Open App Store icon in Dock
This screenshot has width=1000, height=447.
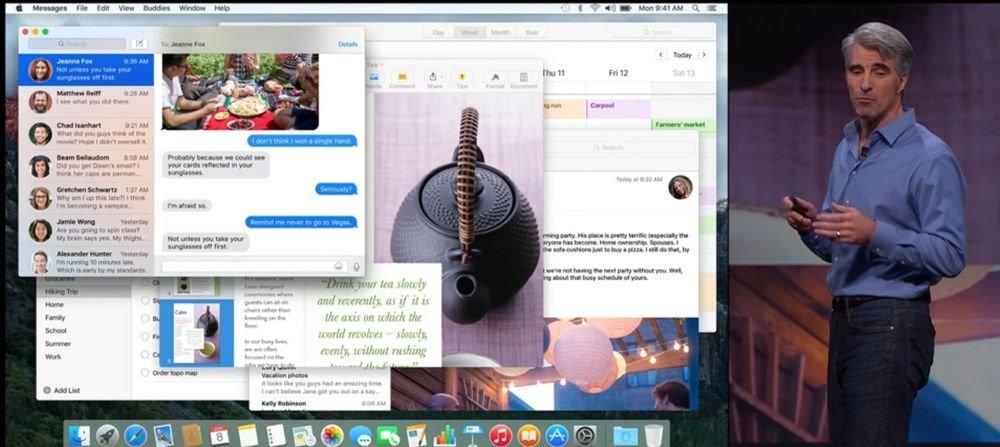(557, 436)
